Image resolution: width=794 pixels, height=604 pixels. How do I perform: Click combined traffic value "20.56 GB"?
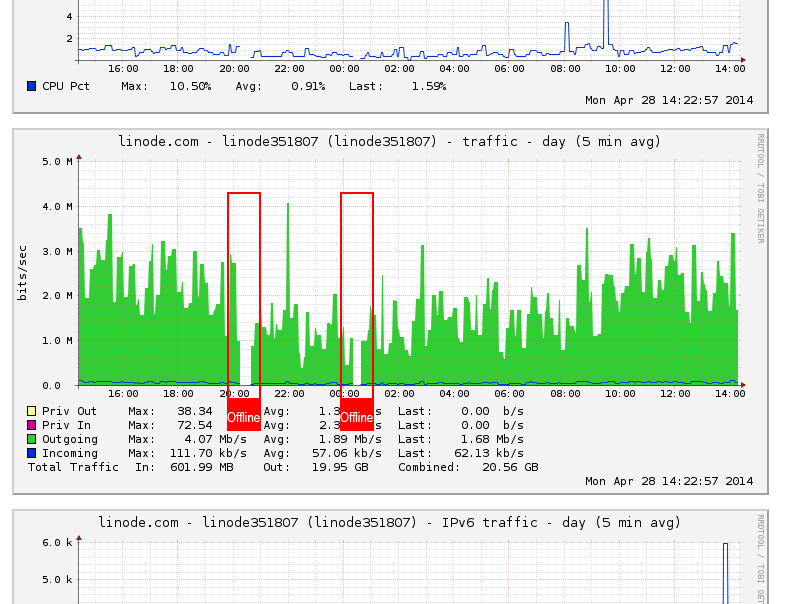pyautogui.click(x=510, y=467)
